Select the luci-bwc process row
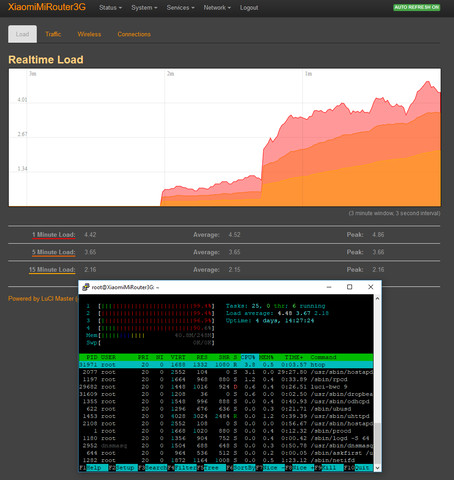This screenshot has width=454, height=480. [x=226, y=387]
